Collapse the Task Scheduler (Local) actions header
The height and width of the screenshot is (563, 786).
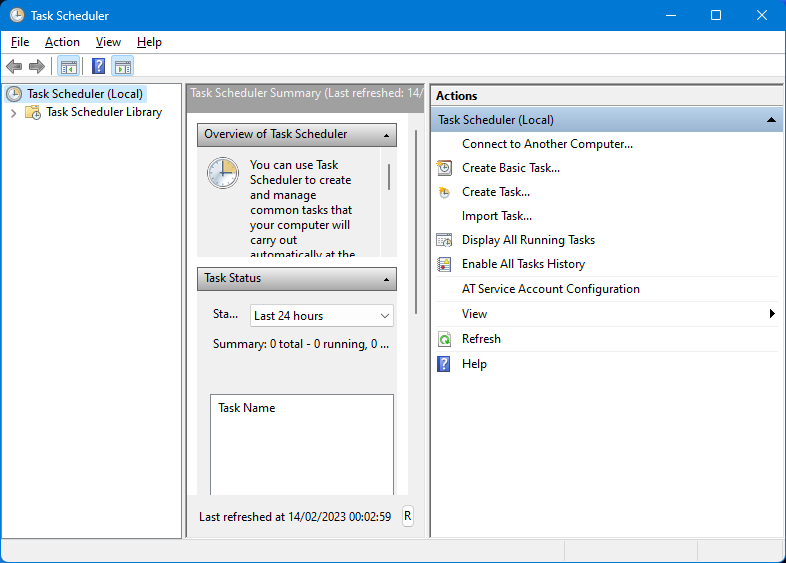click(x=771, y=120)
